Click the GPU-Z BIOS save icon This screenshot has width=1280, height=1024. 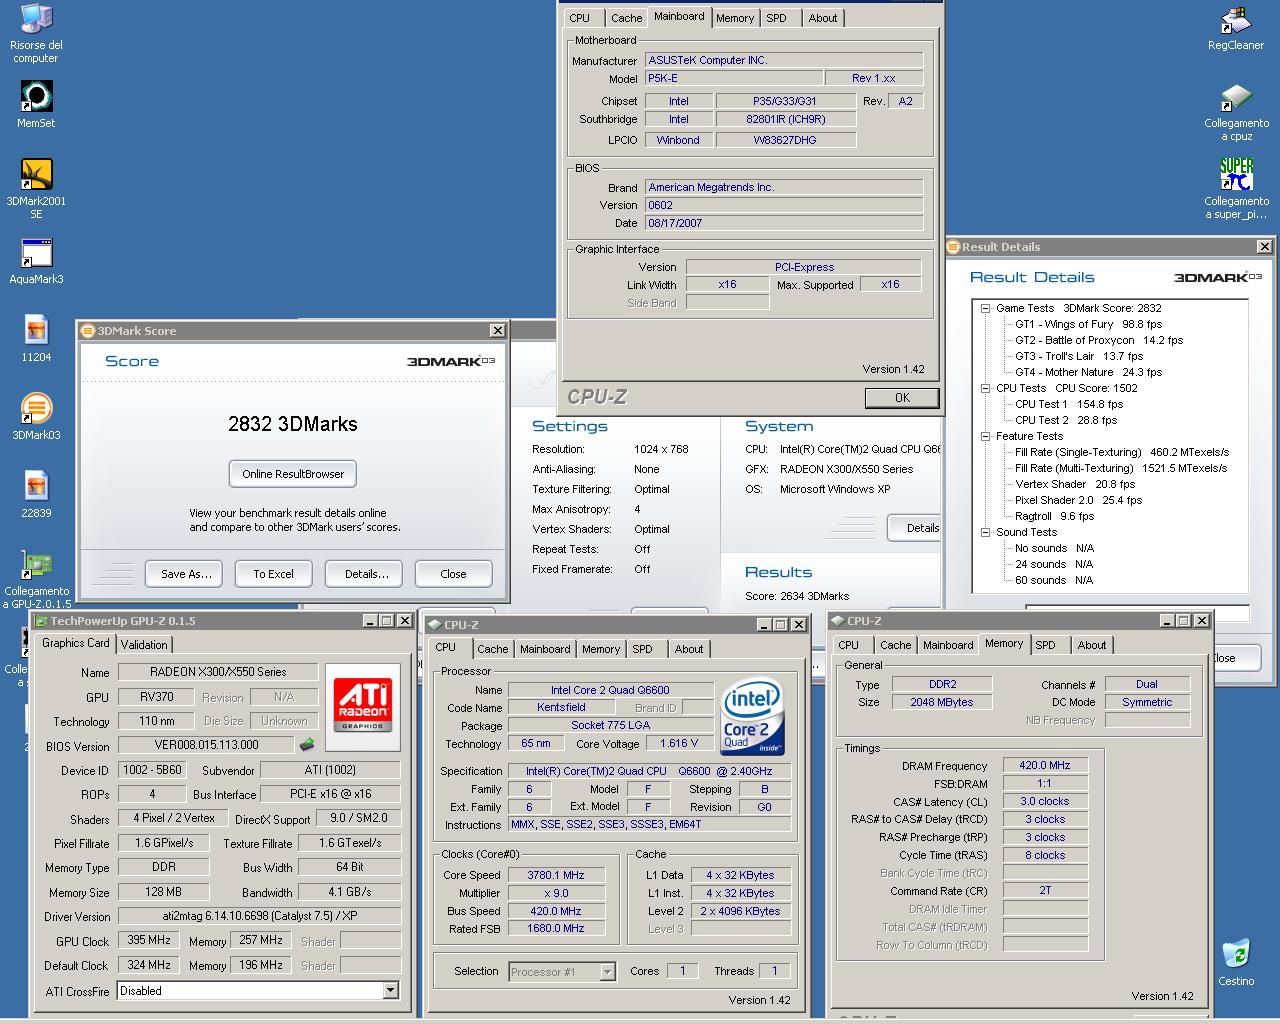click(x=307, y=744)
